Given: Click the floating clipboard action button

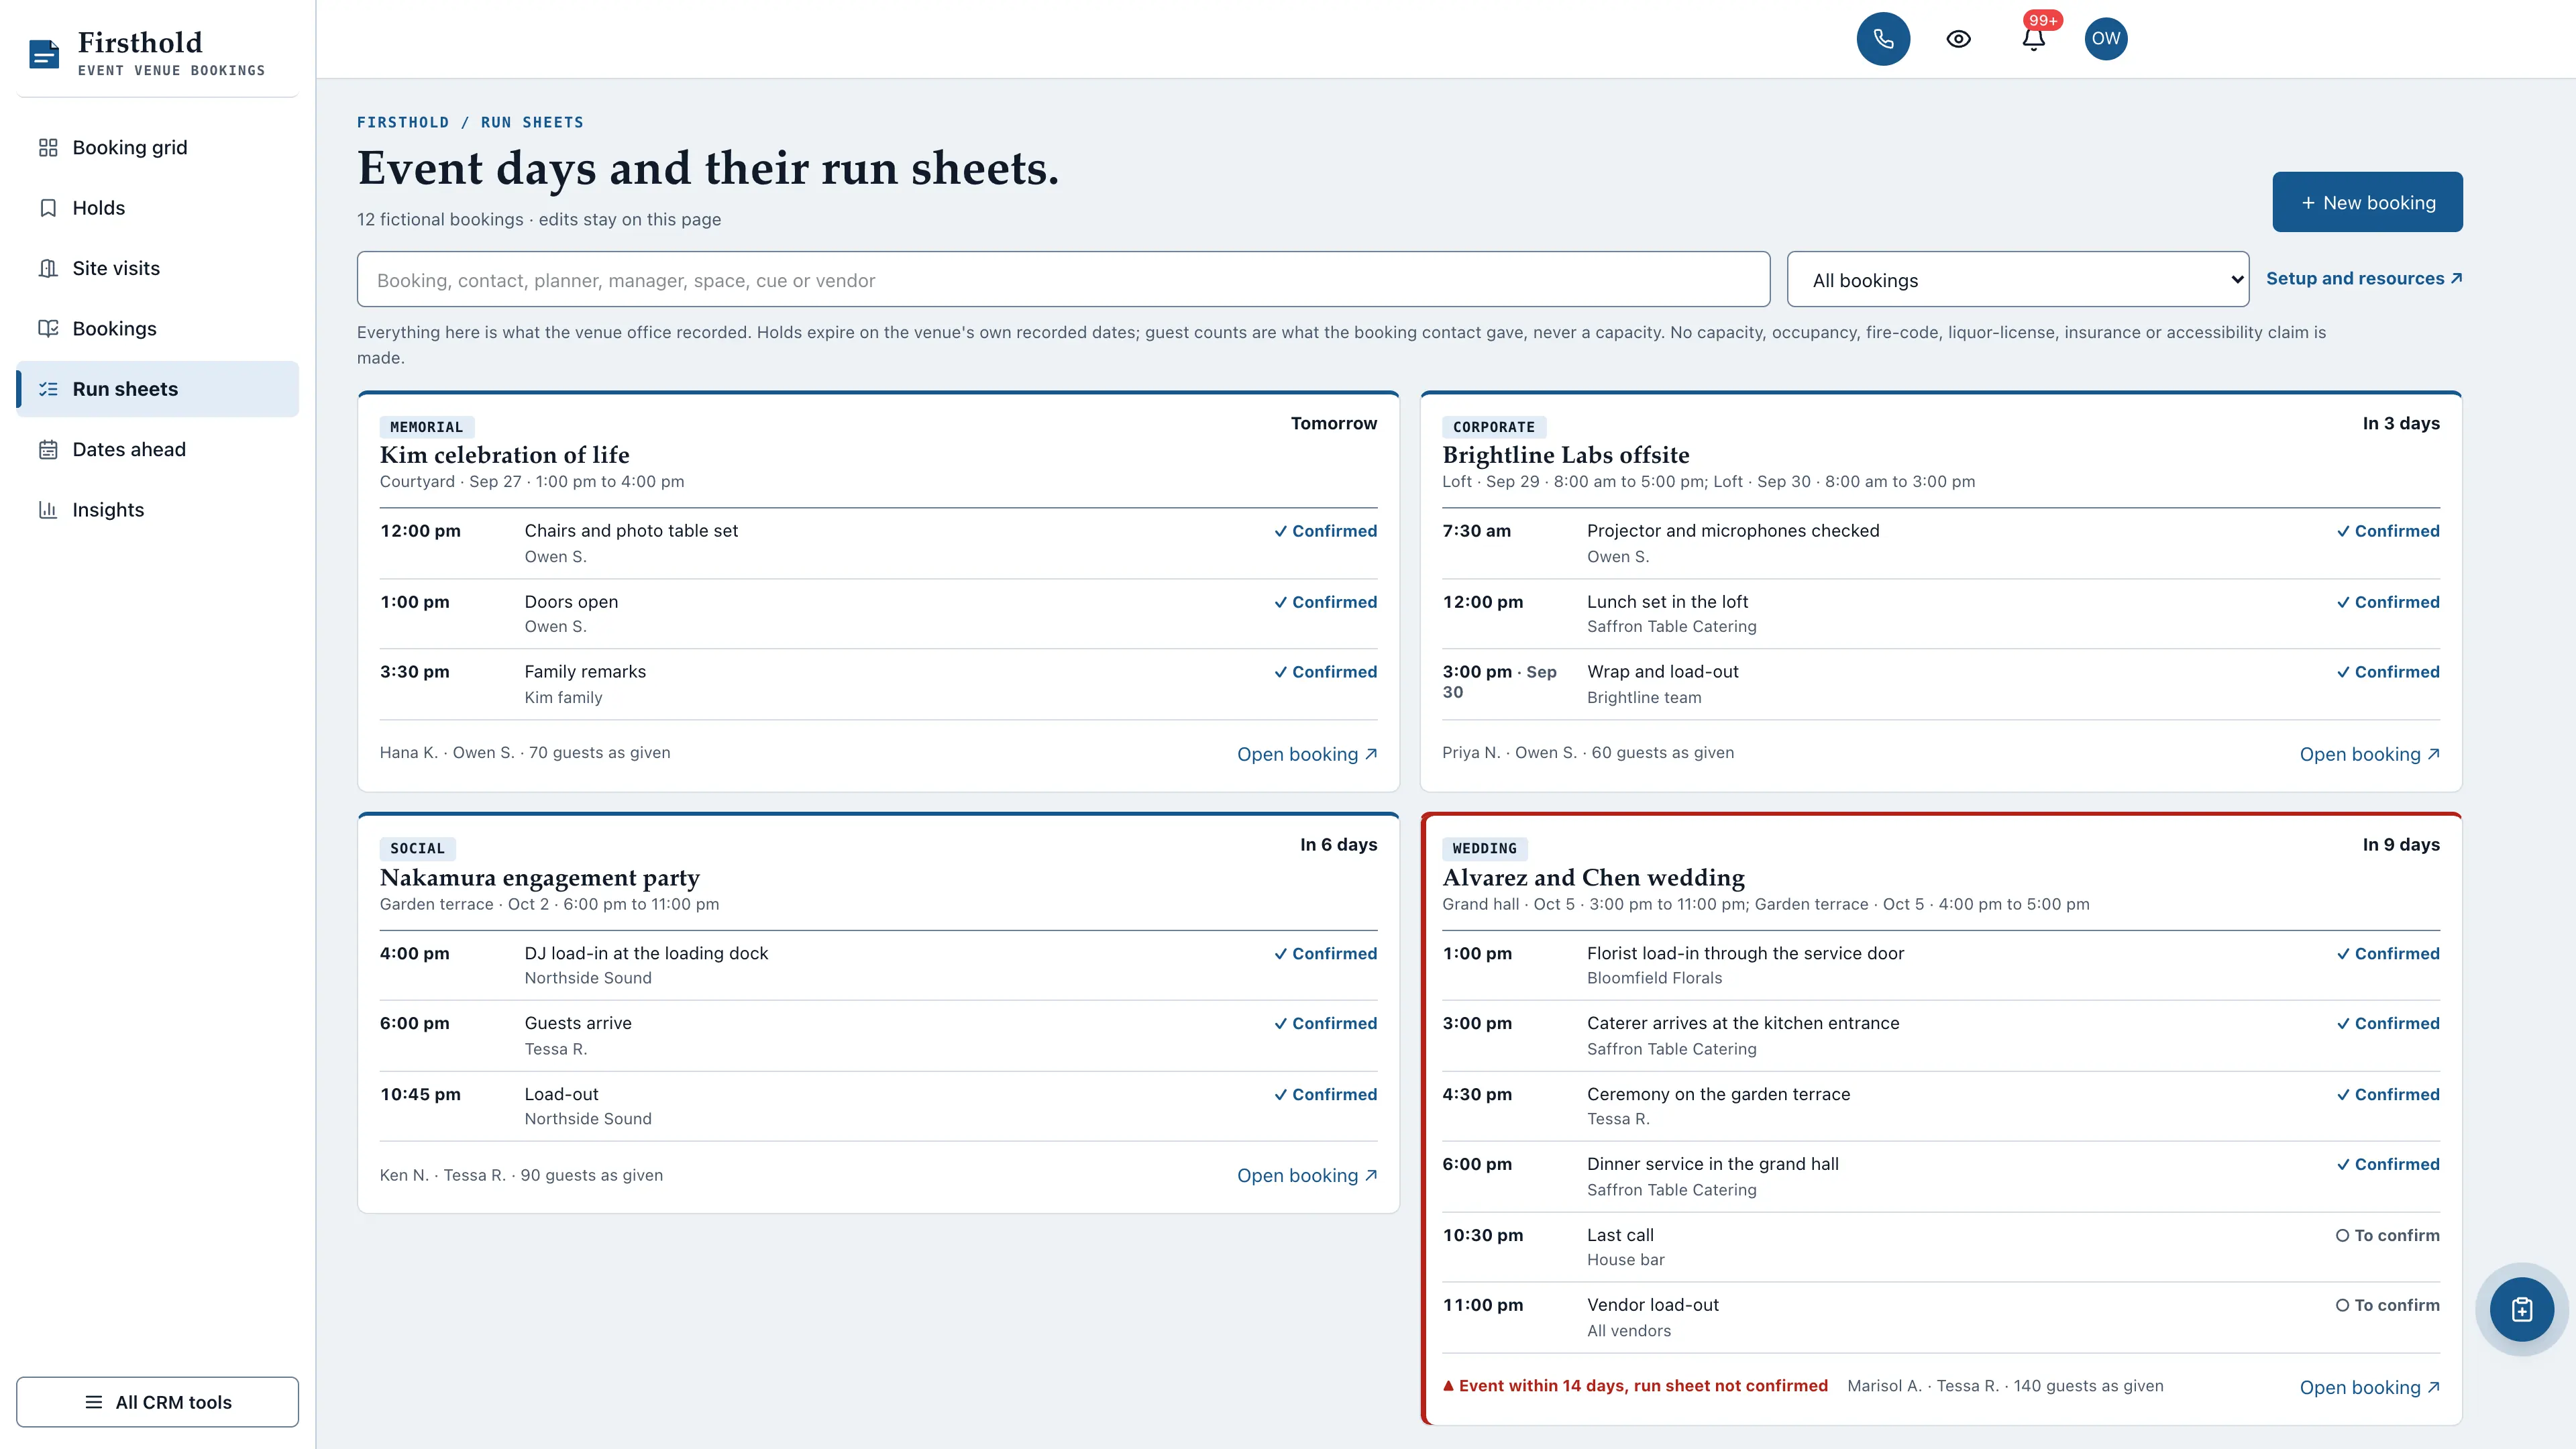Looking at the screenshot, I should [2521, 1309].
